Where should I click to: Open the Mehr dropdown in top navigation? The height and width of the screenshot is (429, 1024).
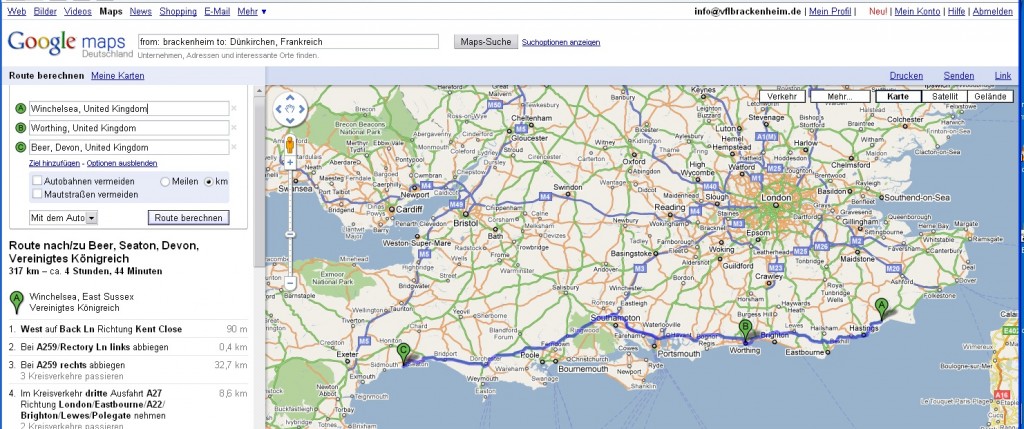pos(251,12)
